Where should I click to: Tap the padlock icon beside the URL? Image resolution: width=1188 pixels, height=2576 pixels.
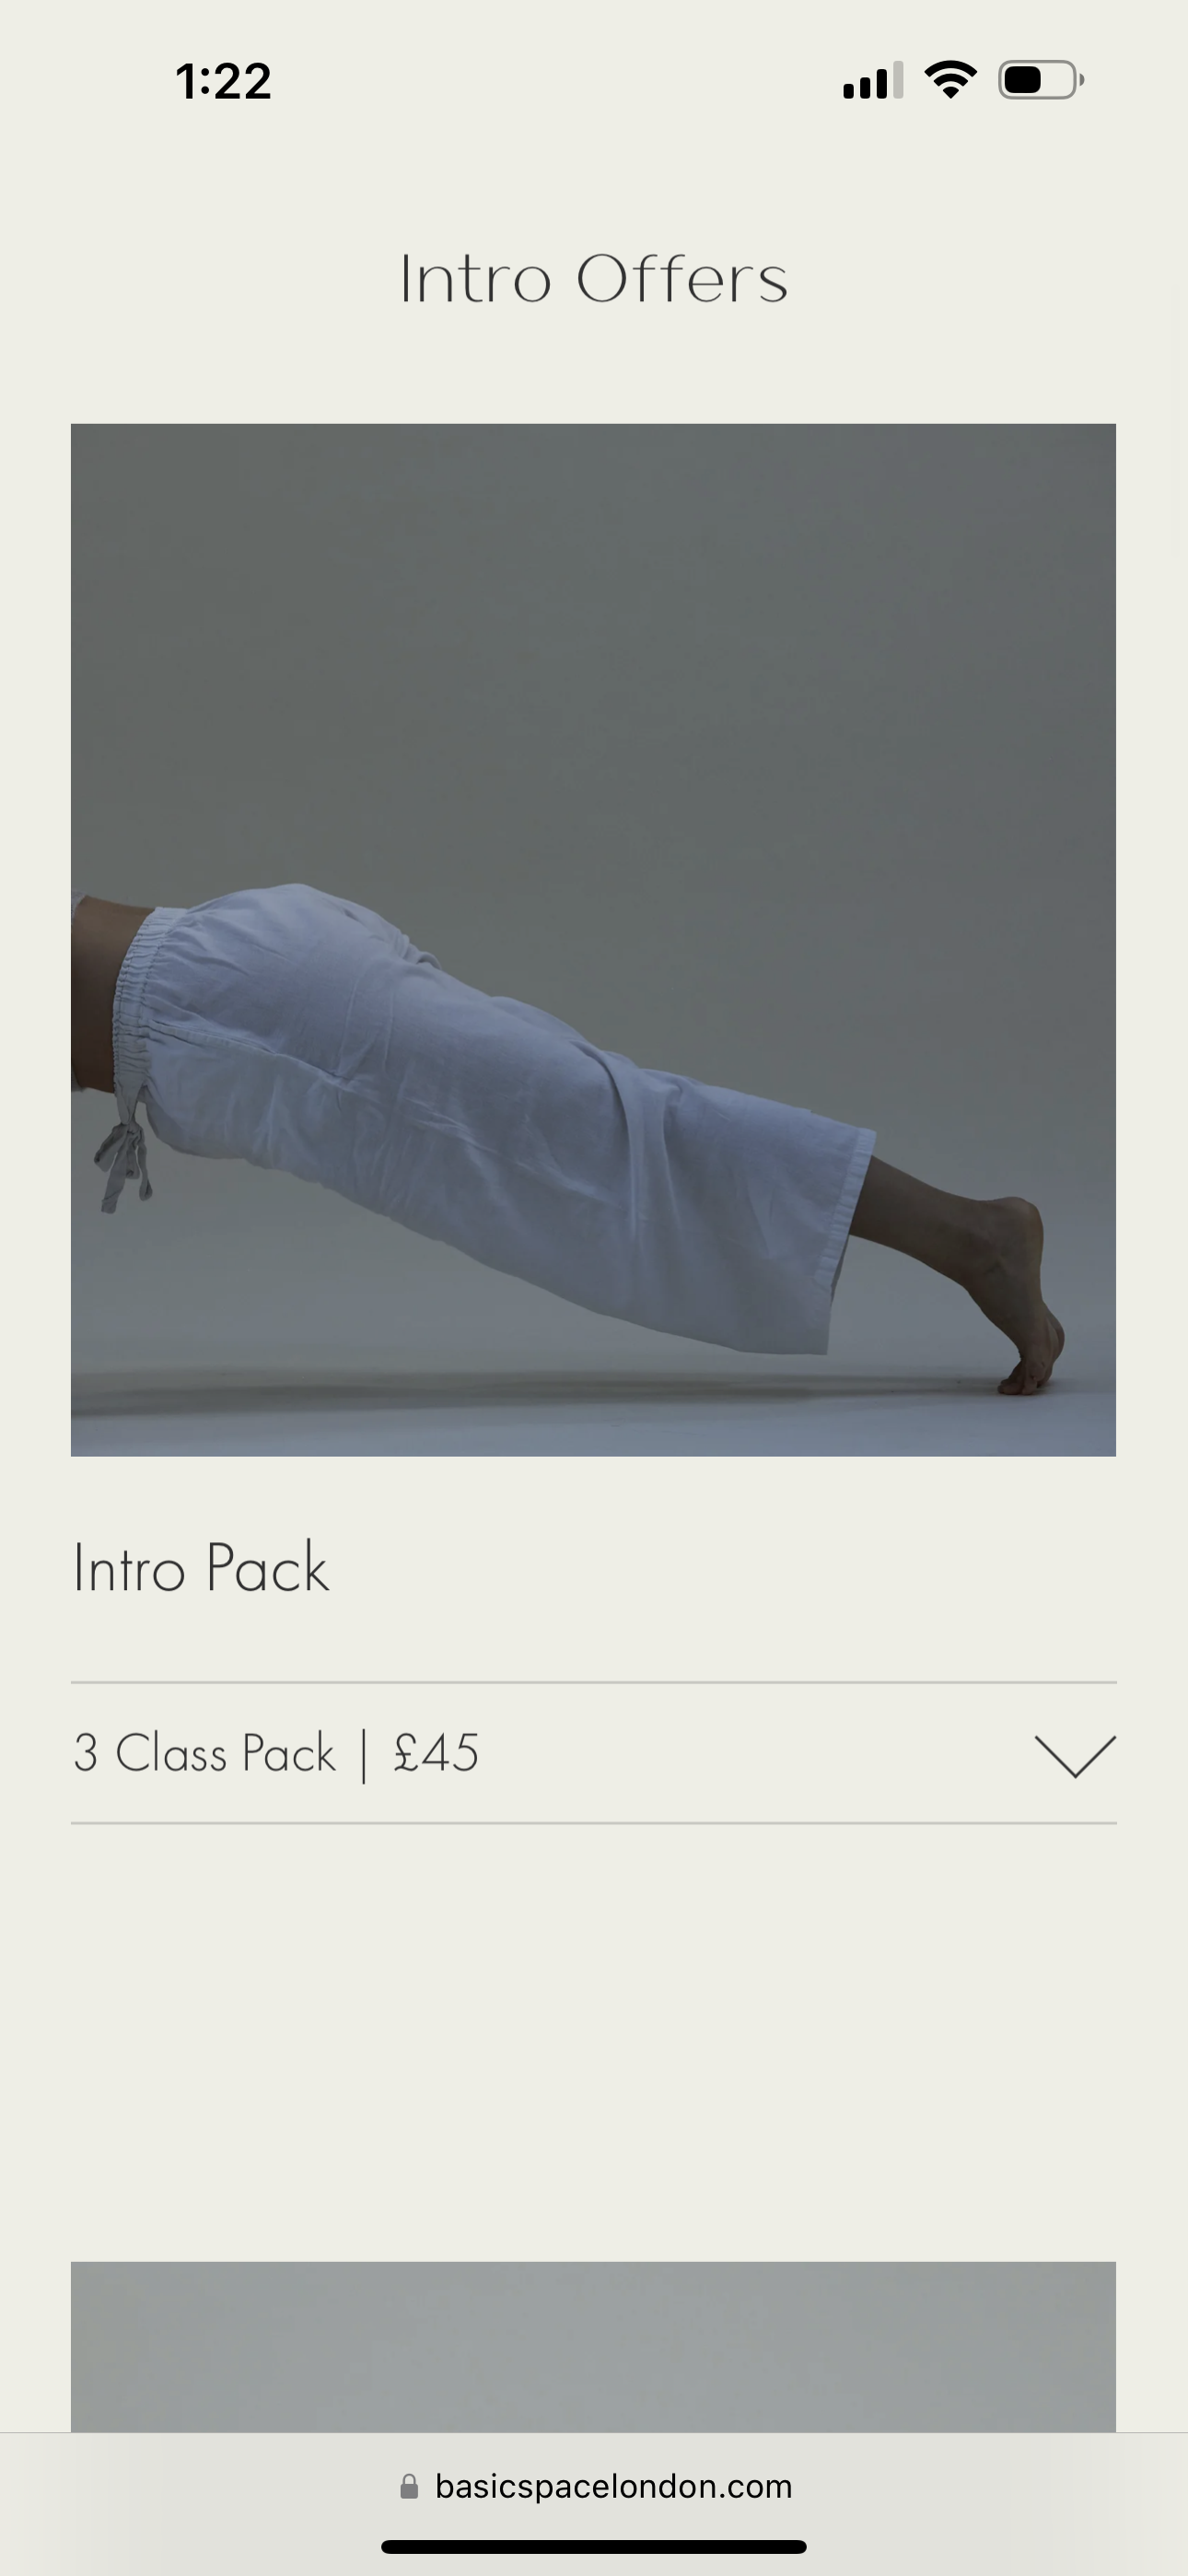pos(409,2486)
